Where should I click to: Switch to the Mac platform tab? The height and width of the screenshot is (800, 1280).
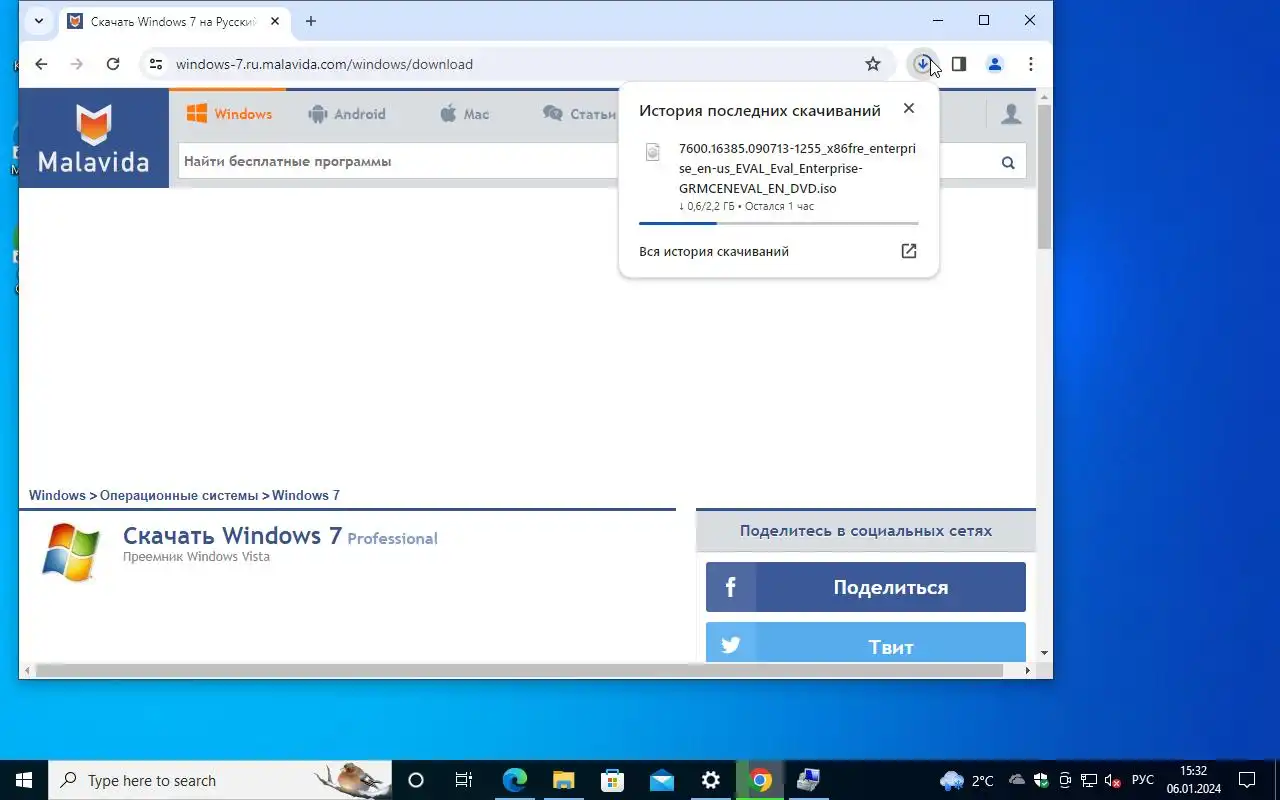(x=465, y=114)
